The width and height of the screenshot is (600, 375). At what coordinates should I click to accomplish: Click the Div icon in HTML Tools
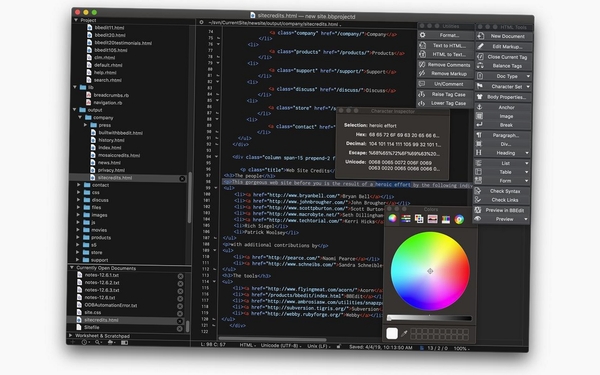(x=479, y=143)
